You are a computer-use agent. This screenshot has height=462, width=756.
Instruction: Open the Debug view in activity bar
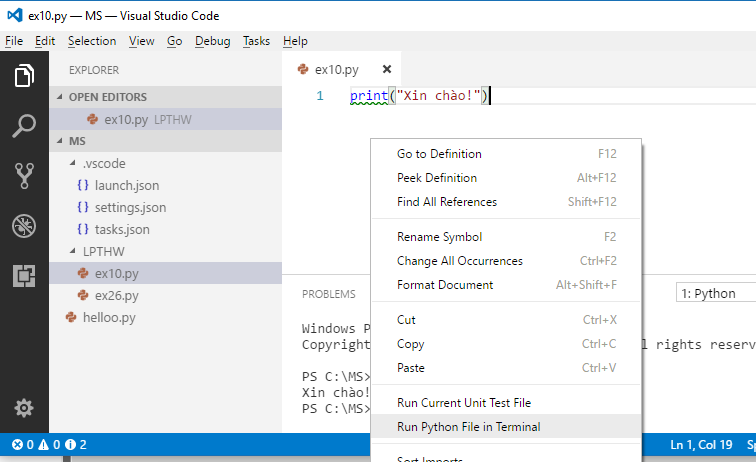[x=24, y=226]
